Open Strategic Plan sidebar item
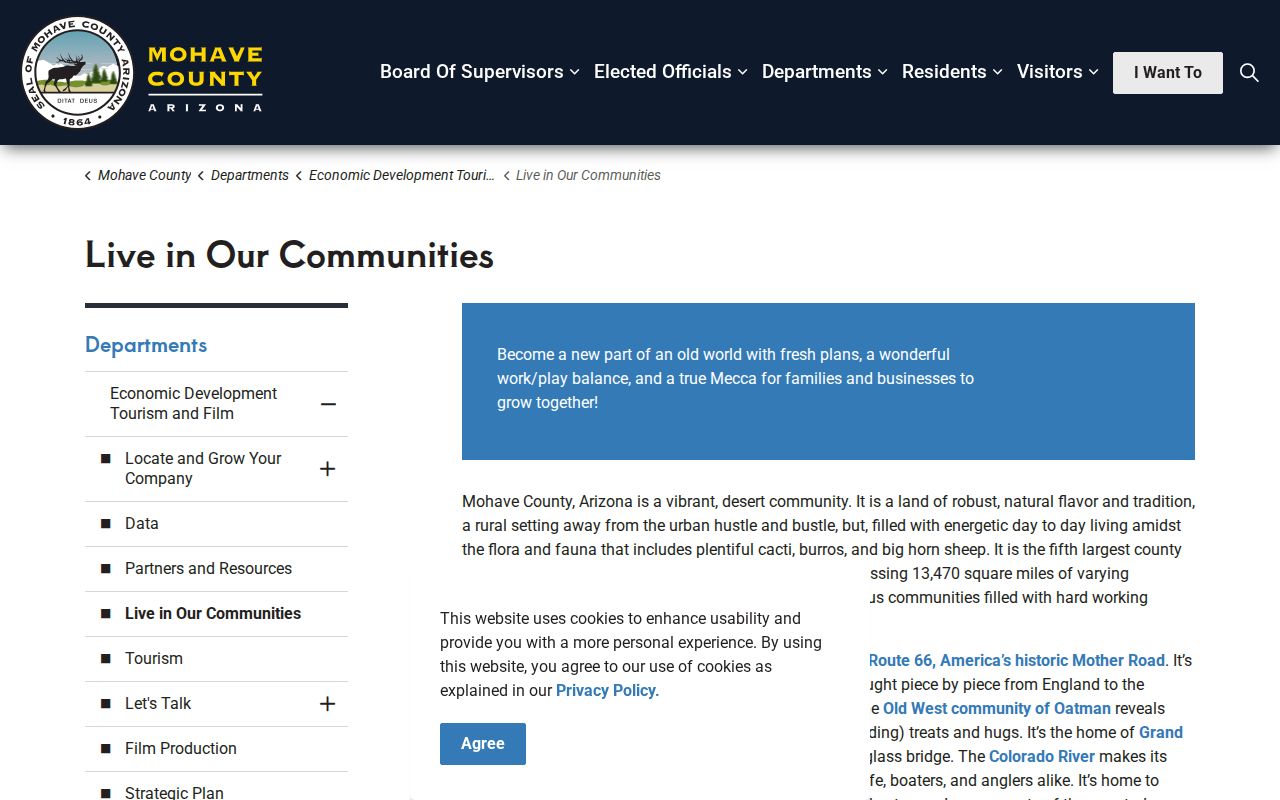 pyautogui.click(x=174, y=792)
